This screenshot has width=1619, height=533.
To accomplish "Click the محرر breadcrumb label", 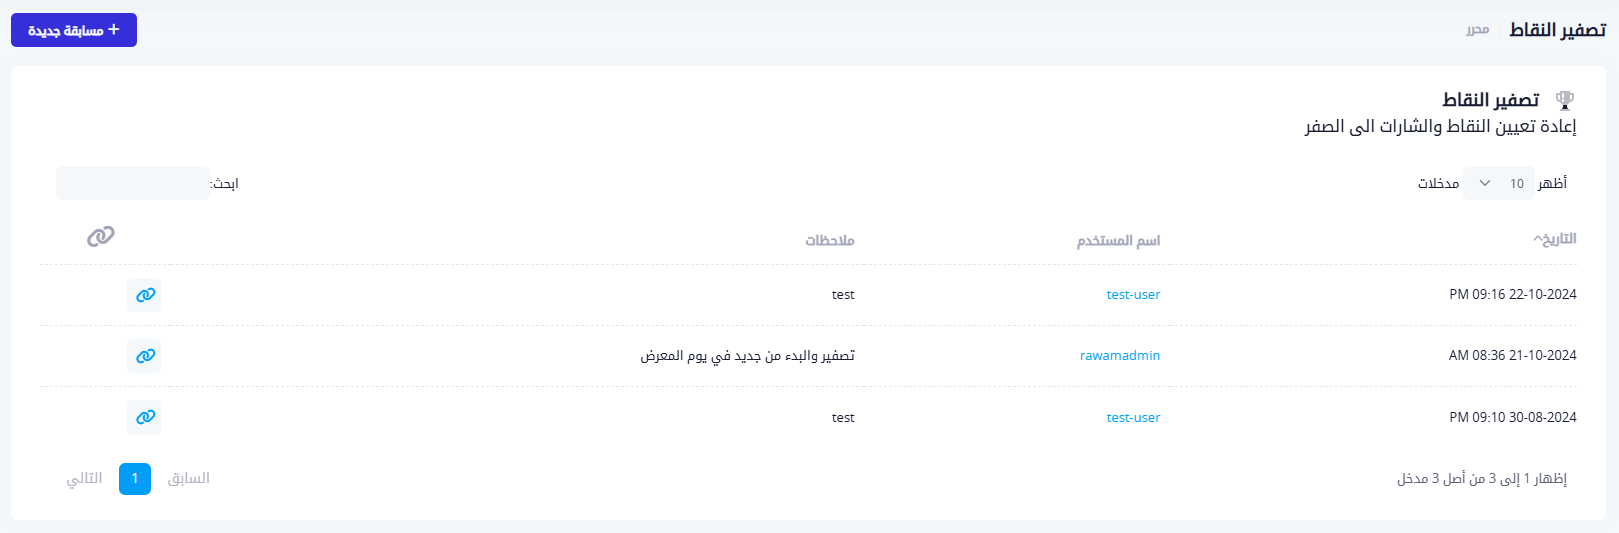I will click(x=1477, y=31).
